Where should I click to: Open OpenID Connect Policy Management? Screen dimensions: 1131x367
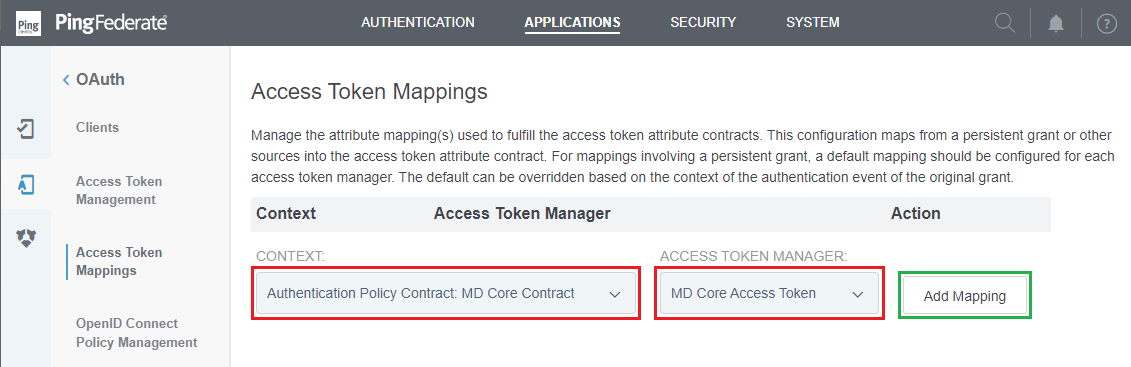tap(136, 332)
